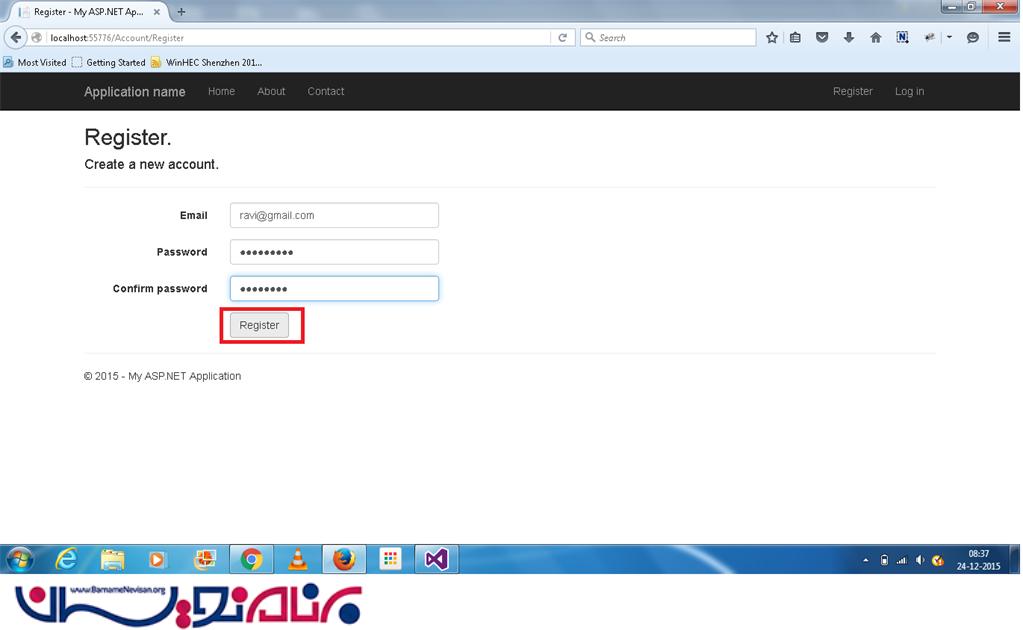Switch to Google Chrome in taskbar

pos(251,560)
